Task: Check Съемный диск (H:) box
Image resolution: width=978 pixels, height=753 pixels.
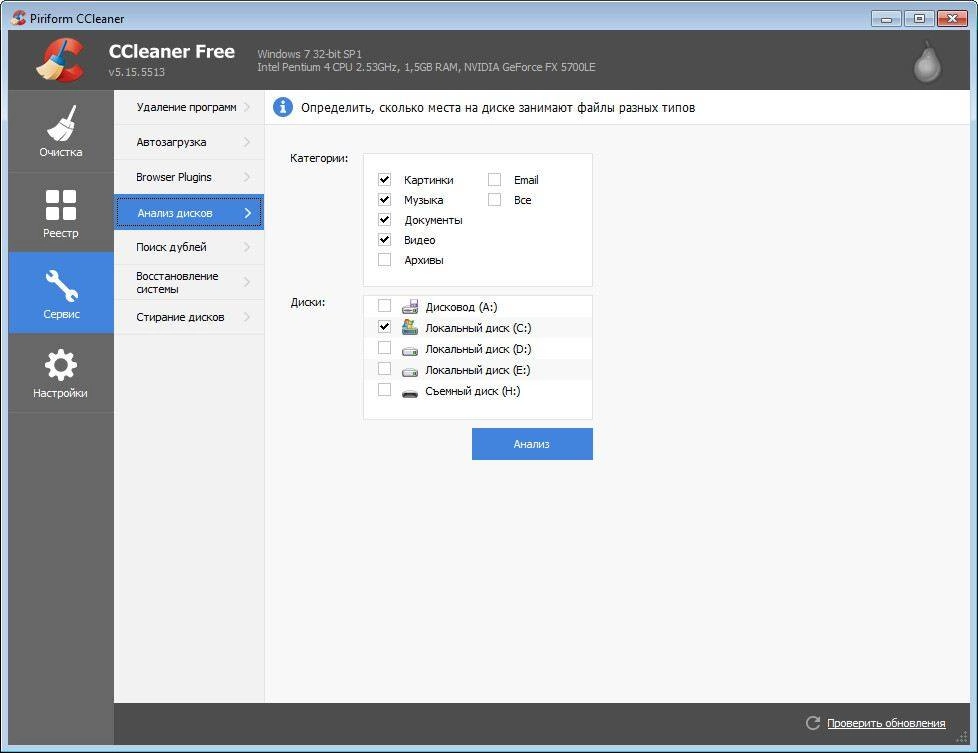Action: pyautogui.click(x=384, y=390)
